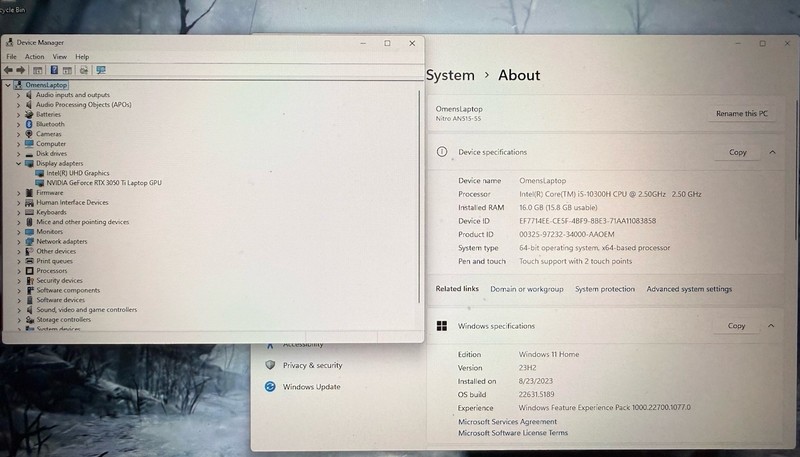Select the Security devices icon

(x=29, y=281)
